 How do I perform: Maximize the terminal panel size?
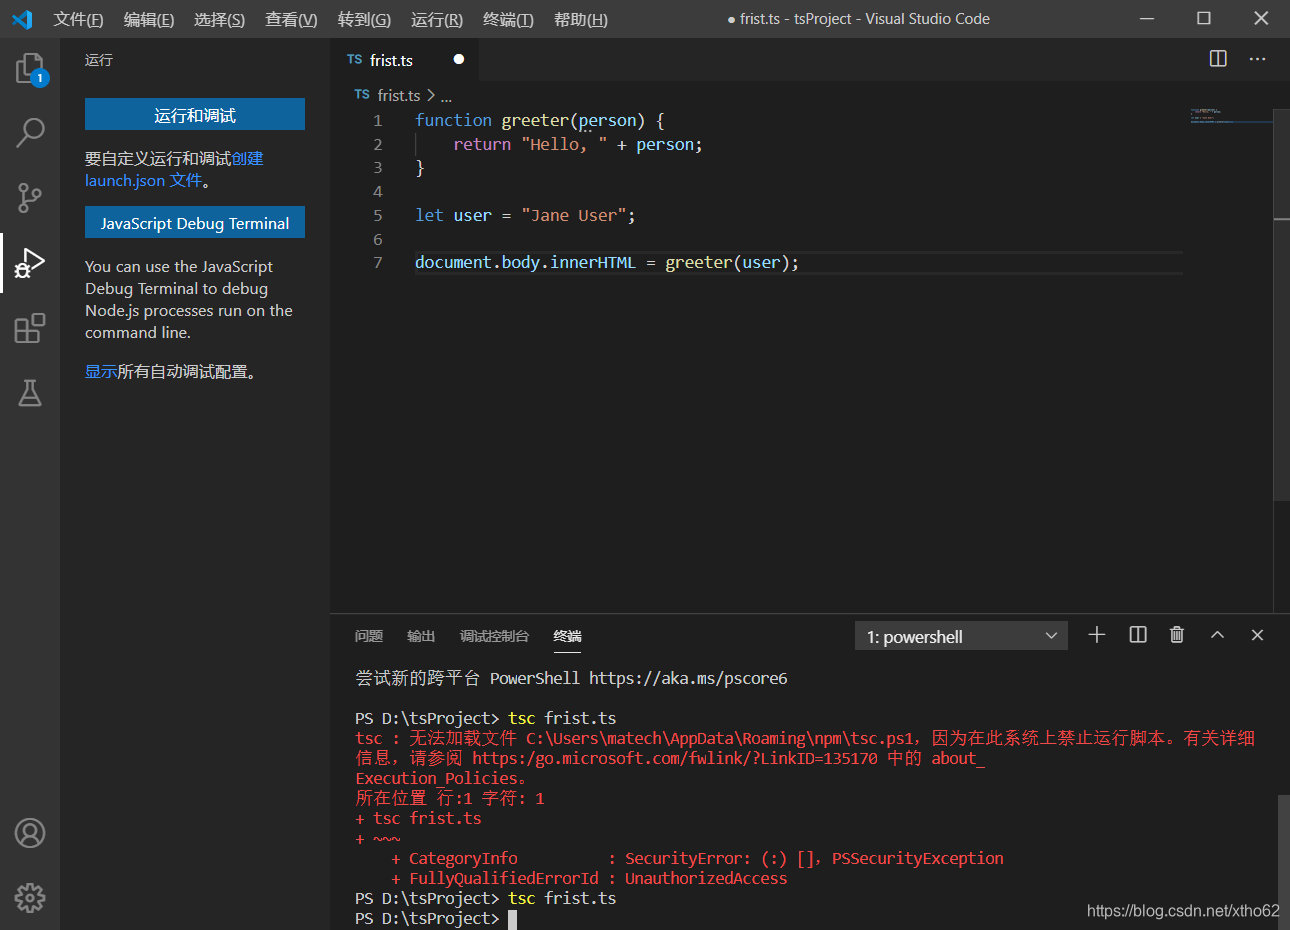(x=1217, y=635)
